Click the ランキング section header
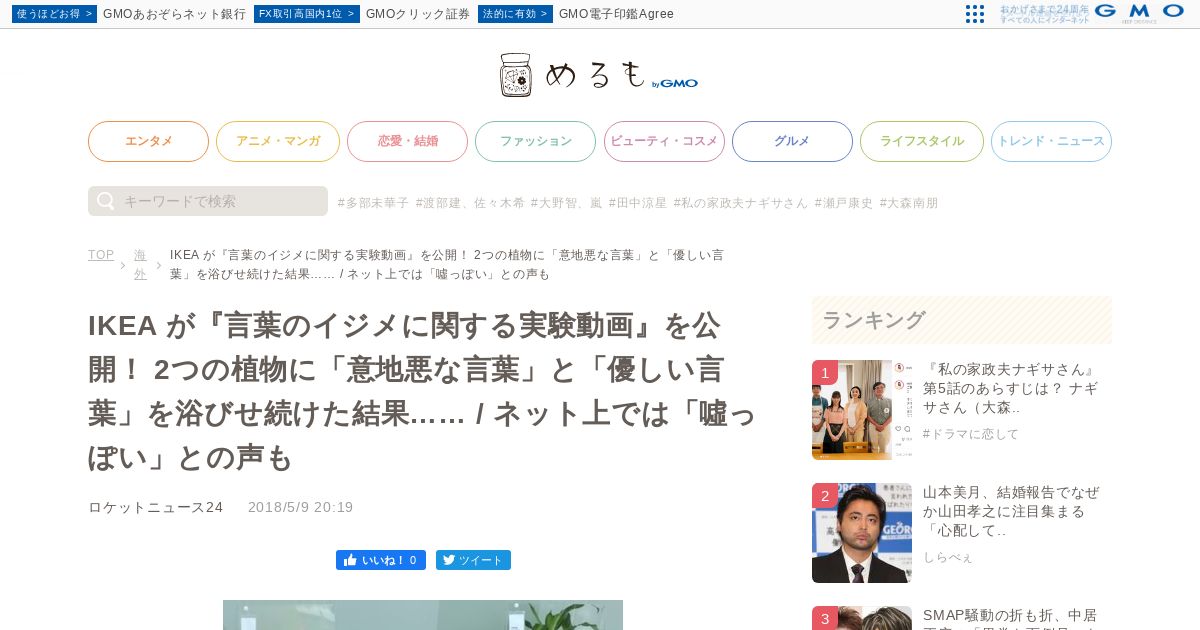The width and height of the screenshot is (1200, 630). [962, 320]
